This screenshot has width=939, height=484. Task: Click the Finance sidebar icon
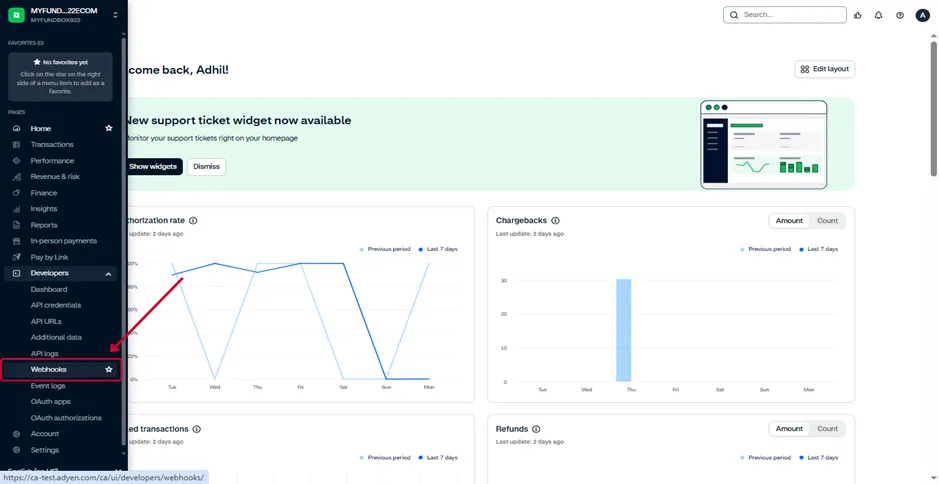pyautogui.click(x=17, y=193)
